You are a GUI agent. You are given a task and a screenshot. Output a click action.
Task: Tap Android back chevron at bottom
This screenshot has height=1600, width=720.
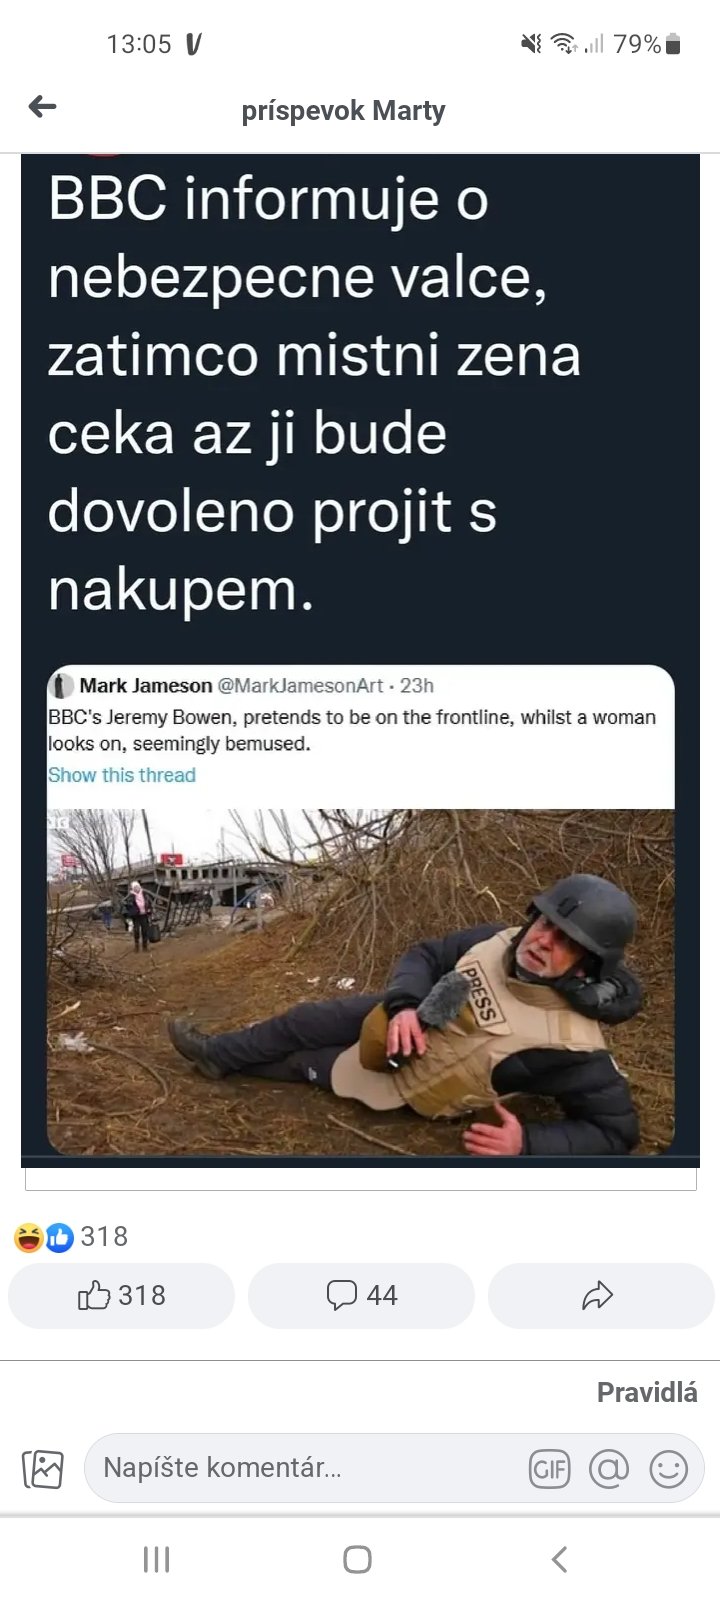(x=560, y=1559)
